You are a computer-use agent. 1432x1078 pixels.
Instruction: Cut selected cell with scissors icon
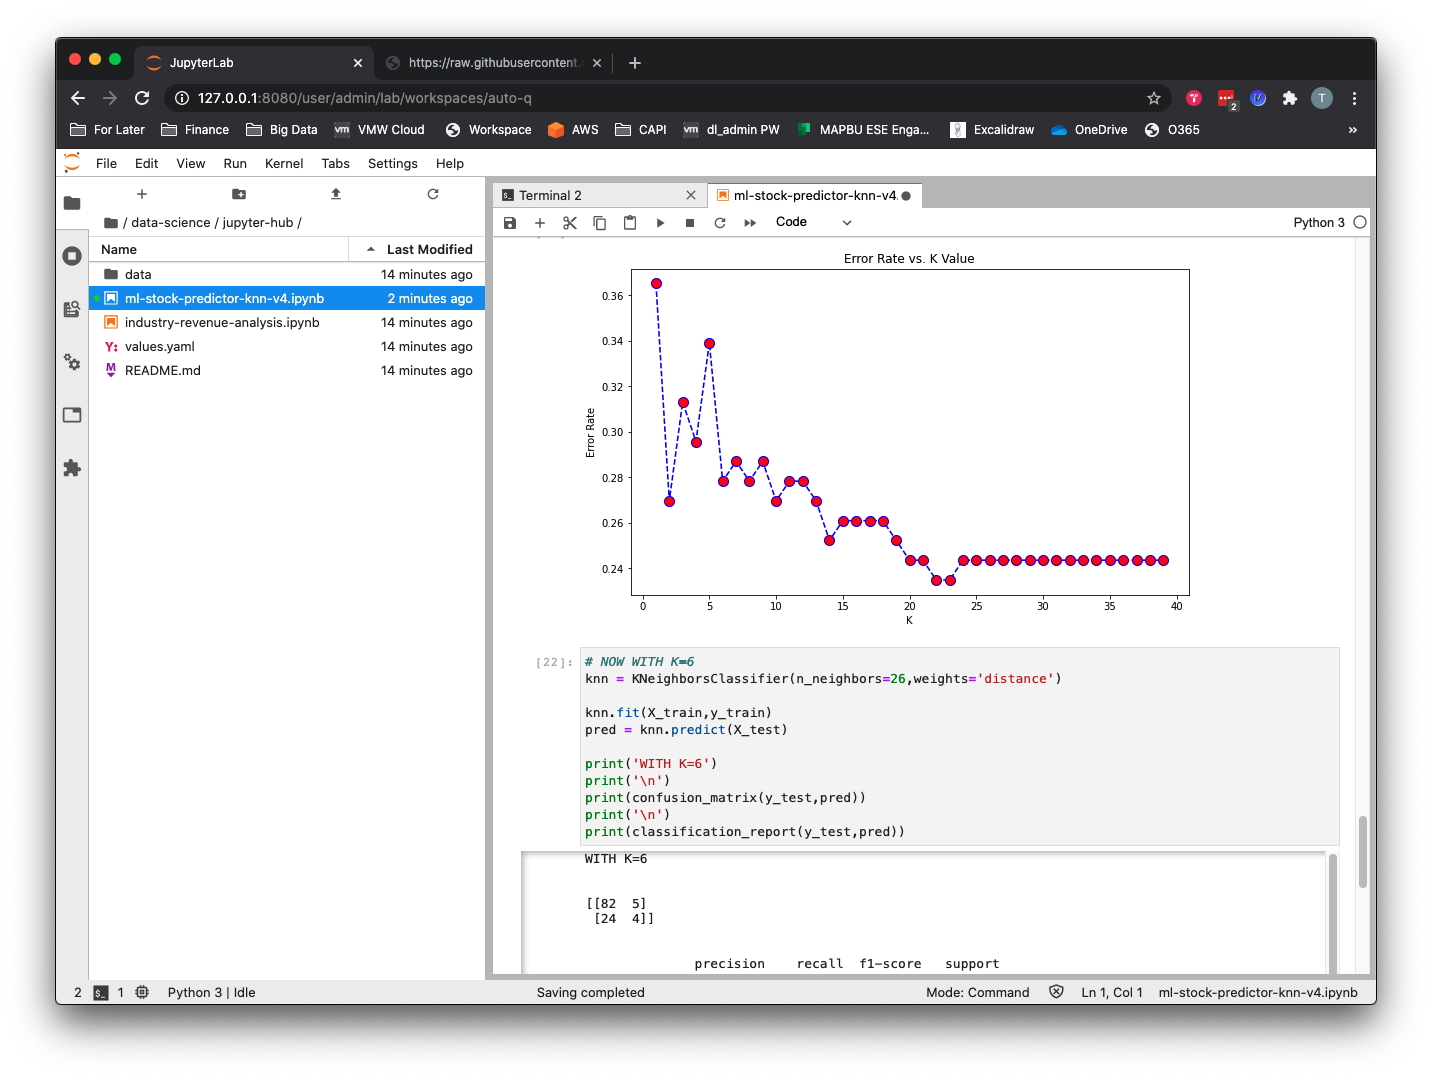point(570,223)
